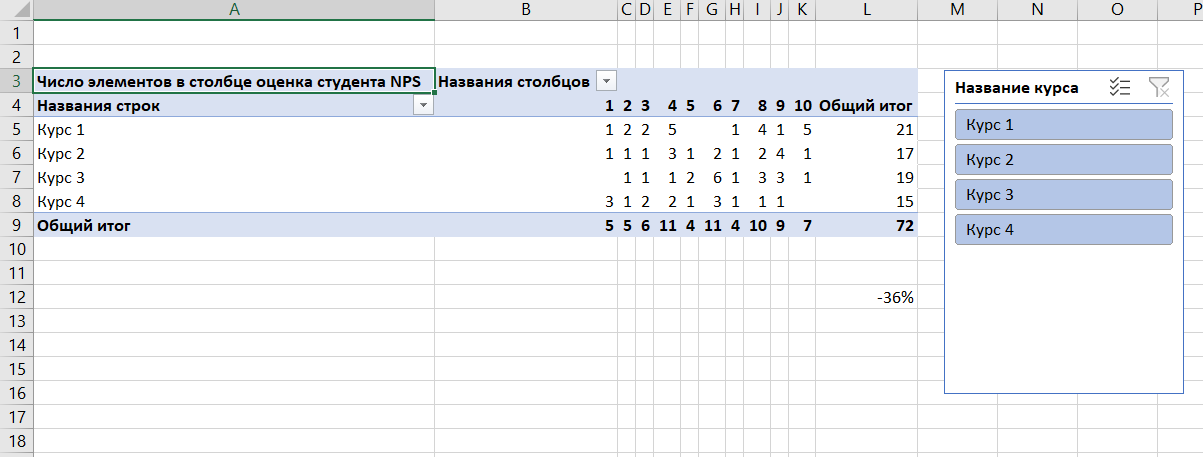Select column O header
This screenshot has width=1203, height=457.
click(x=1117, y=10)
